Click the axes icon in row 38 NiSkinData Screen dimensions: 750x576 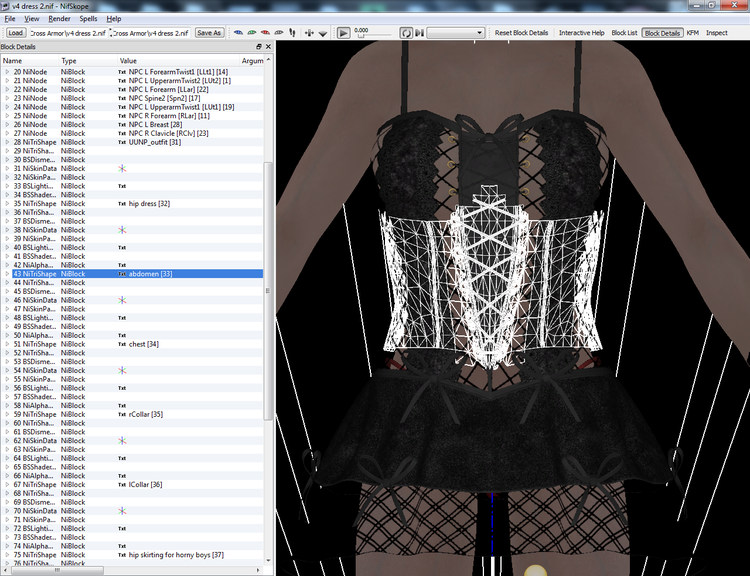tap(122, 230)
